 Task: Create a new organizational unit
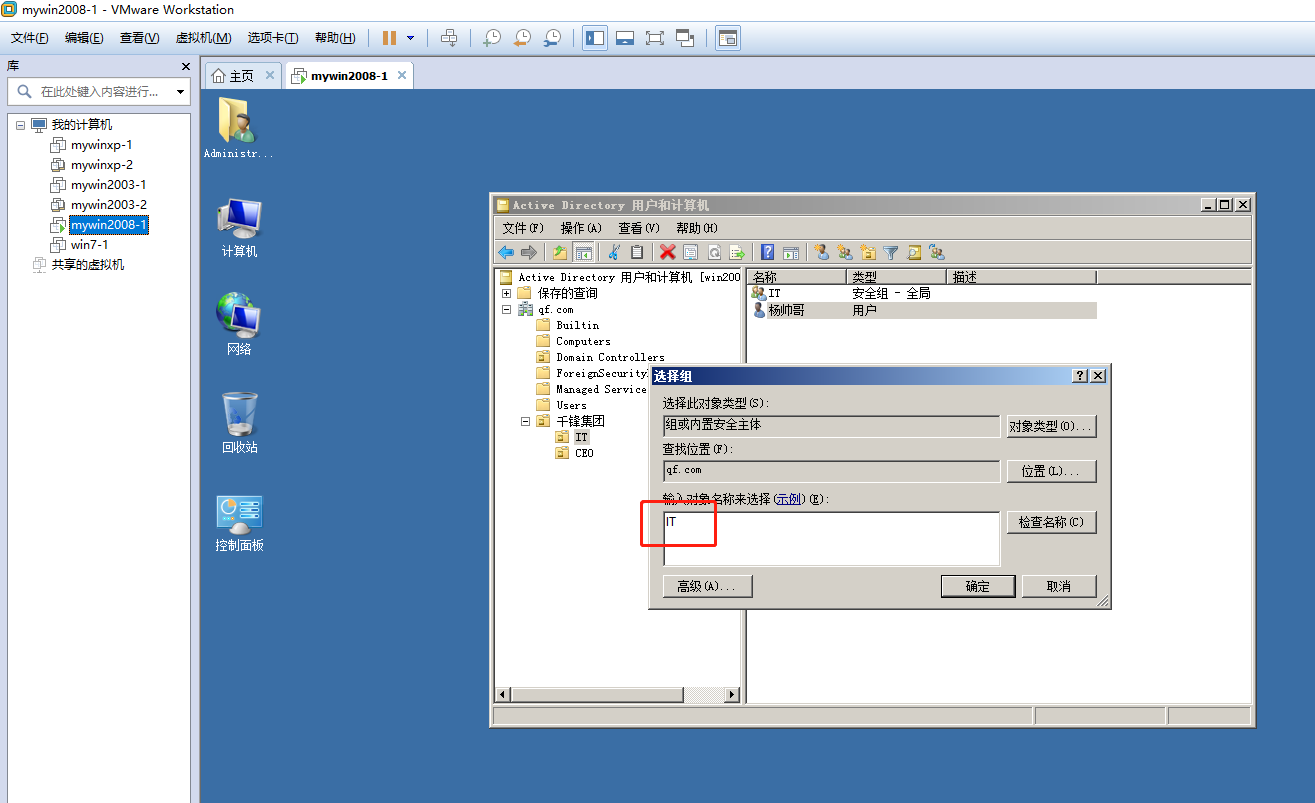(868, 253)
